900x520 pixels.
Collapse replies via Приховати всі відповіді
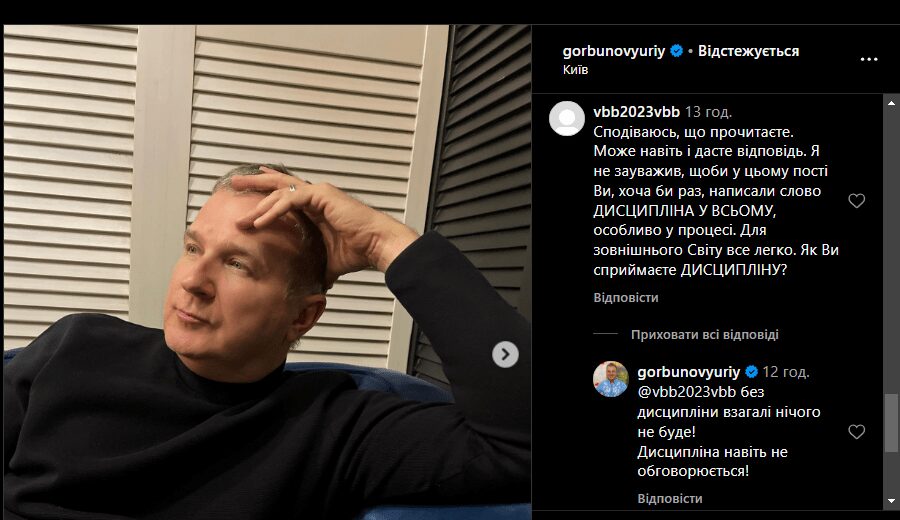pyautogui.click(x=704, y=334)
